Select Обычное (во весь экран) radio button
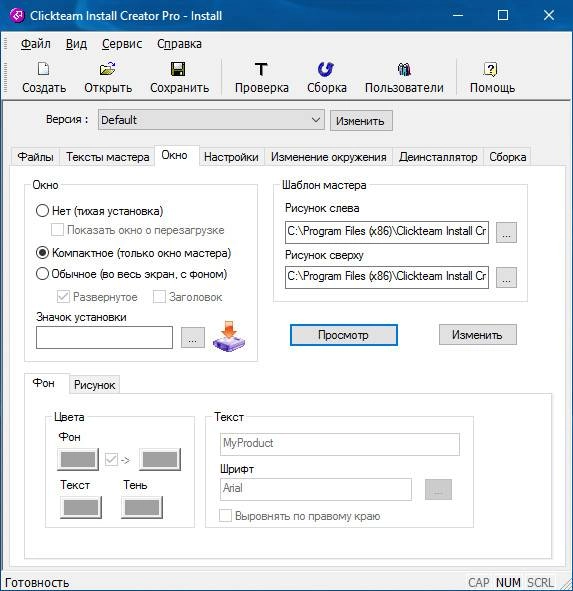This screenshot has width=573, height=591. pos(42,274)
